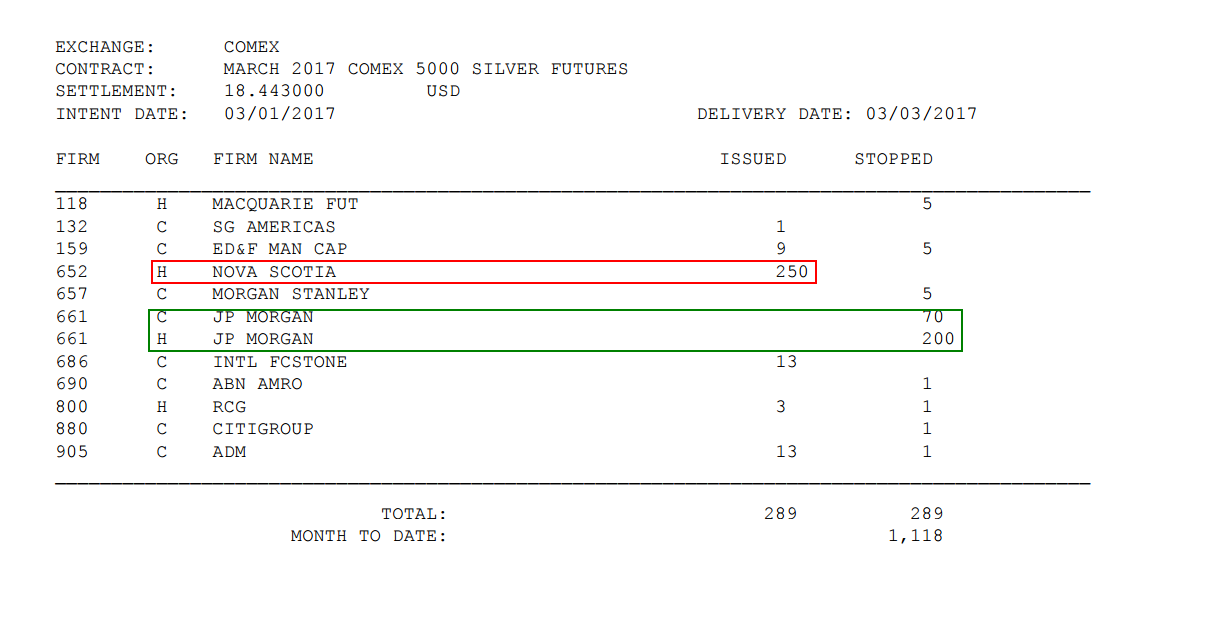
Task: Select the ADM firm name
Action: (x=229, y=452)
